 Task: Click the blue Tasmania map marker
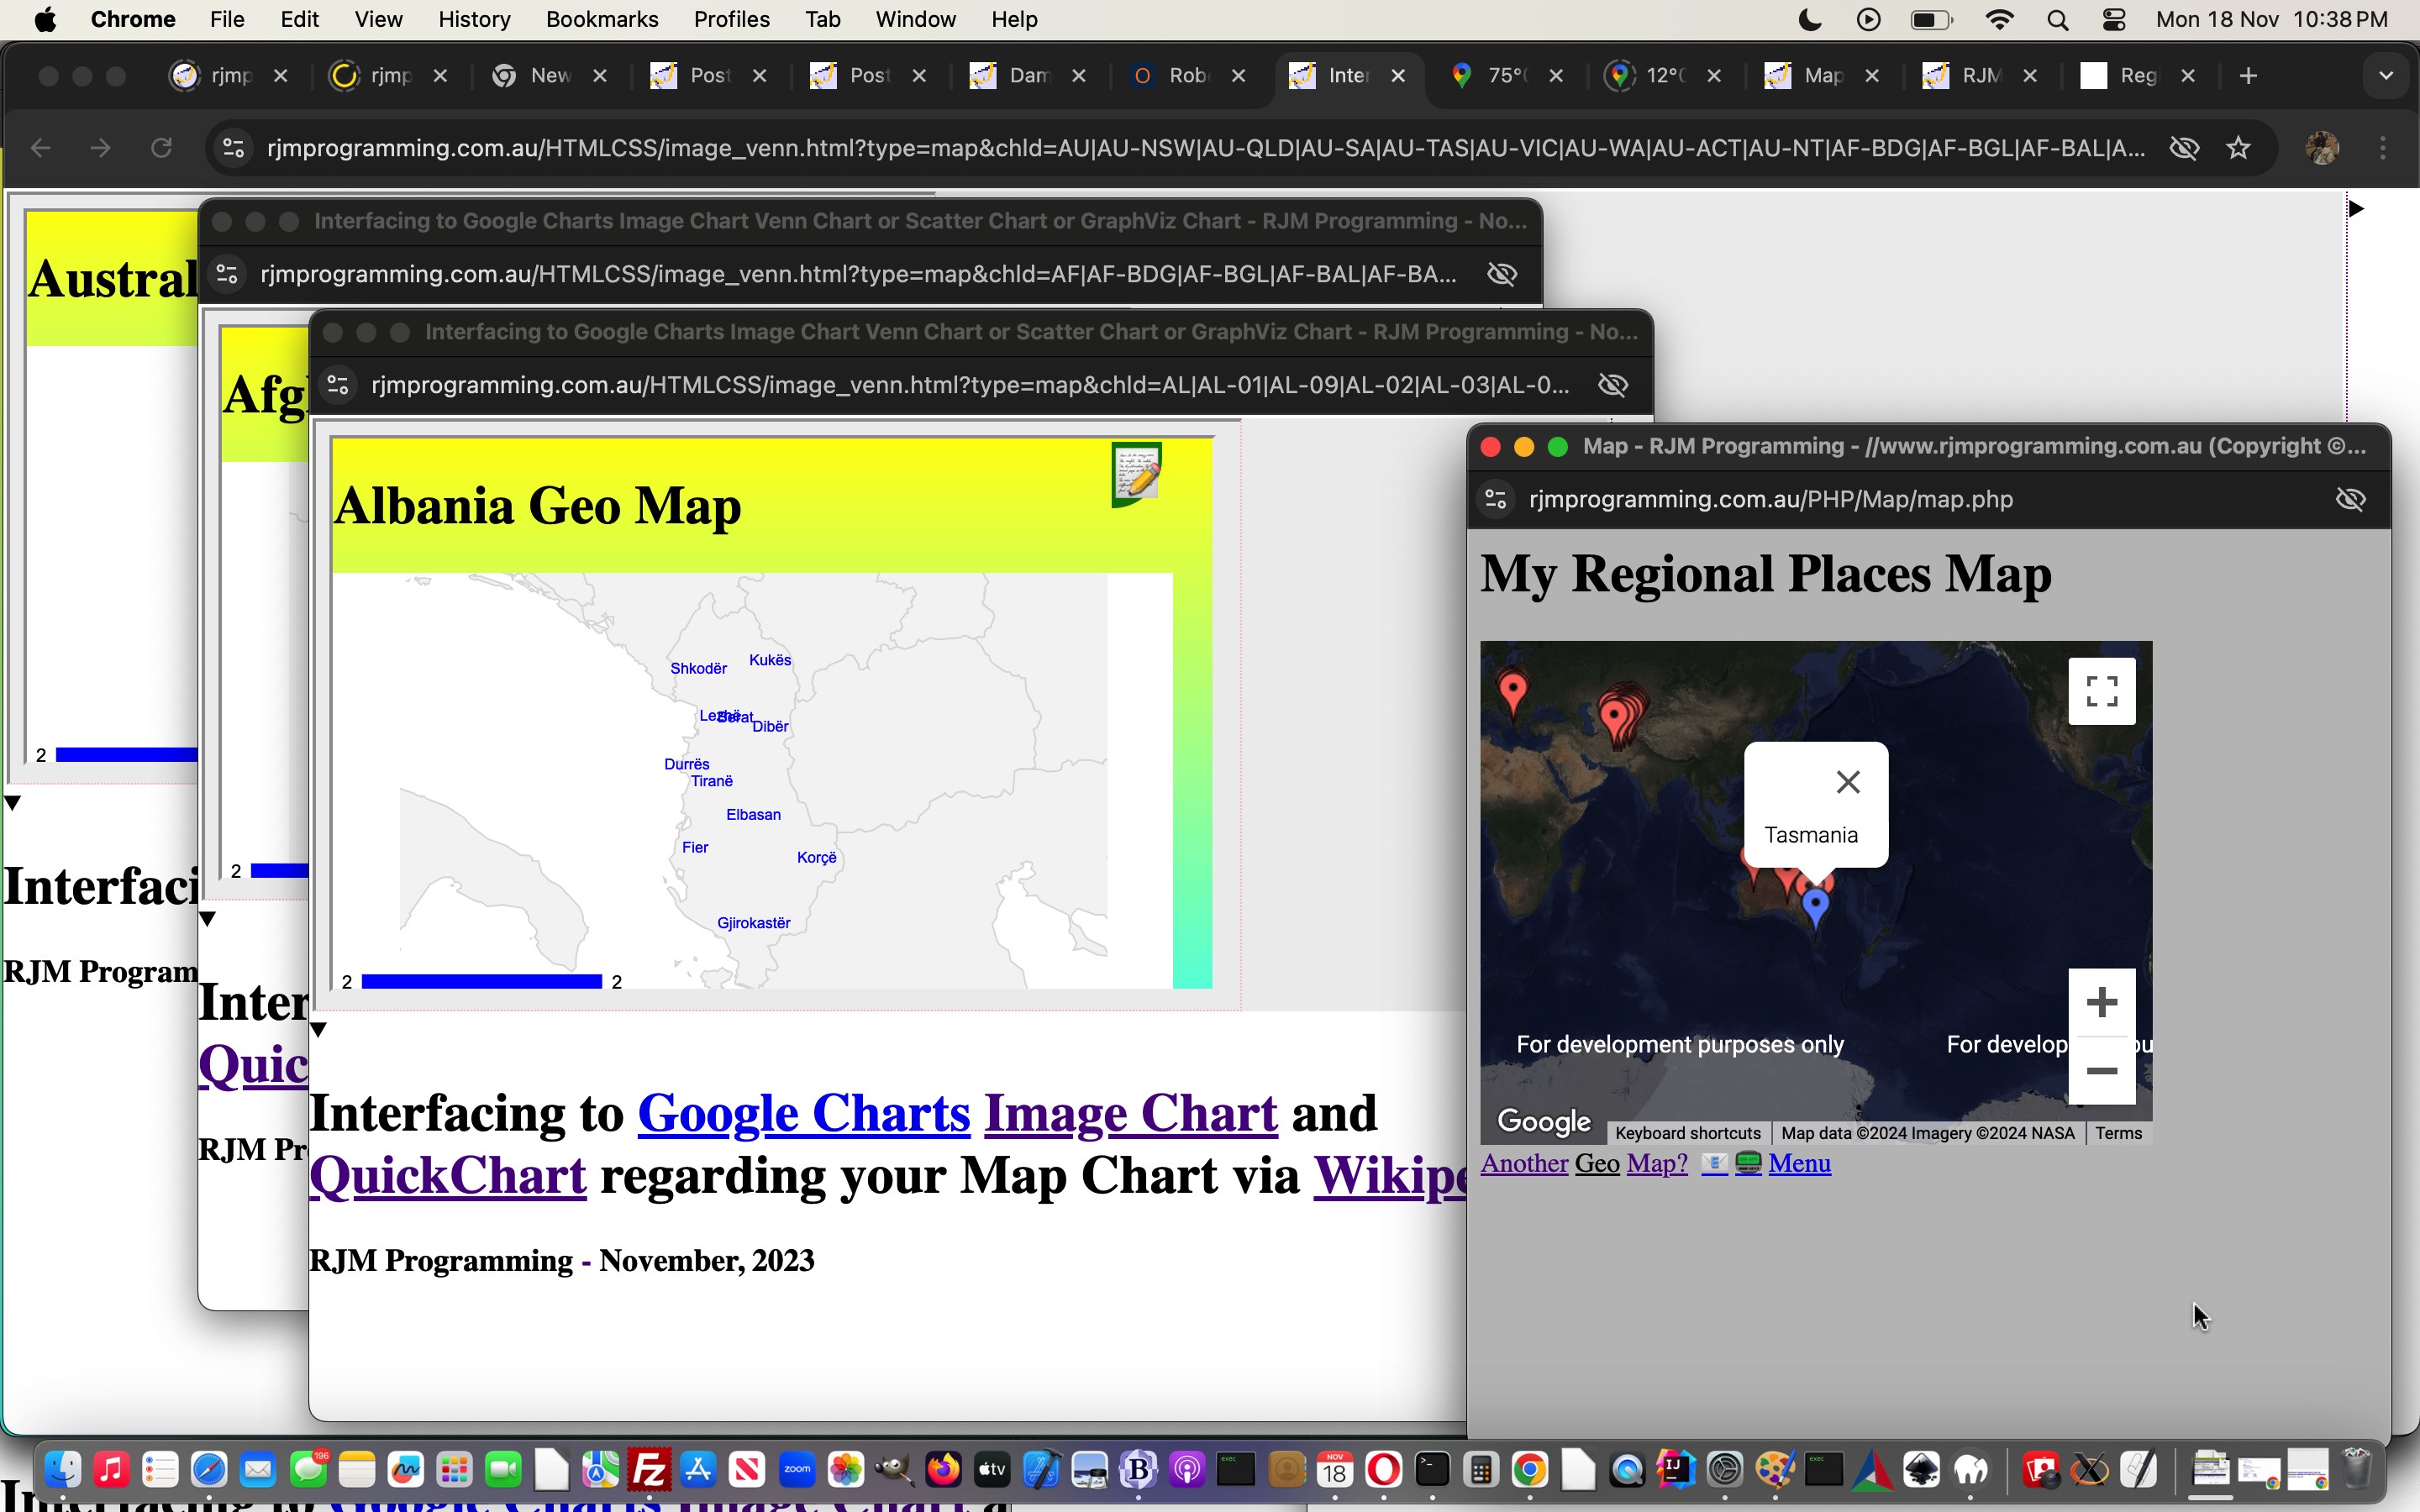[1816, 909]
